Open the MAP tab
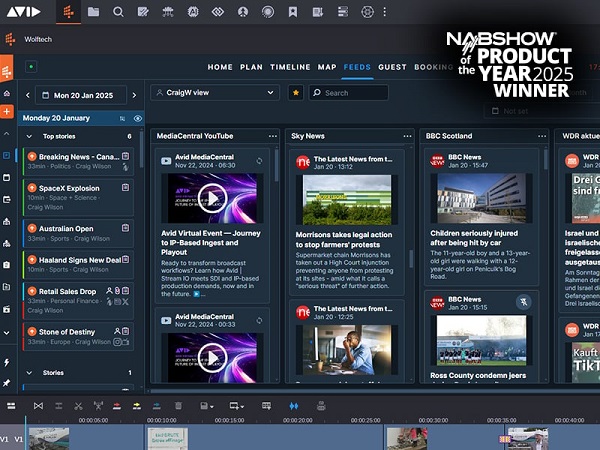The height and width of the screenshot is (450, 600). click(327, 67)
